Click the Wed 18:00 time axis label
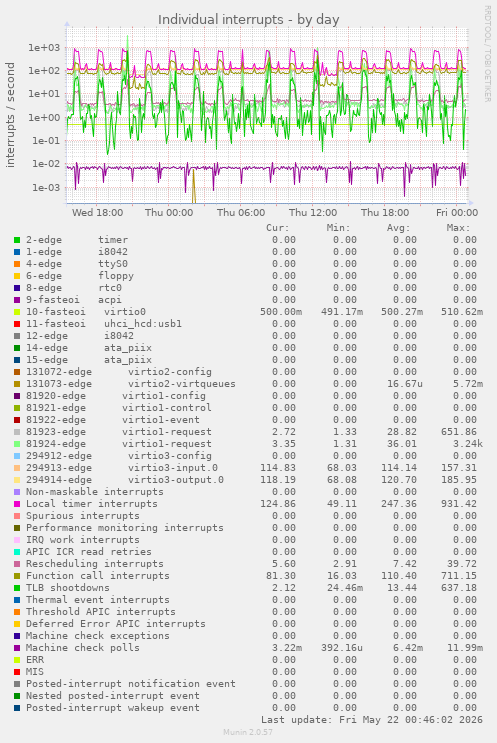Viewport: 497px width, 743px height. [97, 213]
